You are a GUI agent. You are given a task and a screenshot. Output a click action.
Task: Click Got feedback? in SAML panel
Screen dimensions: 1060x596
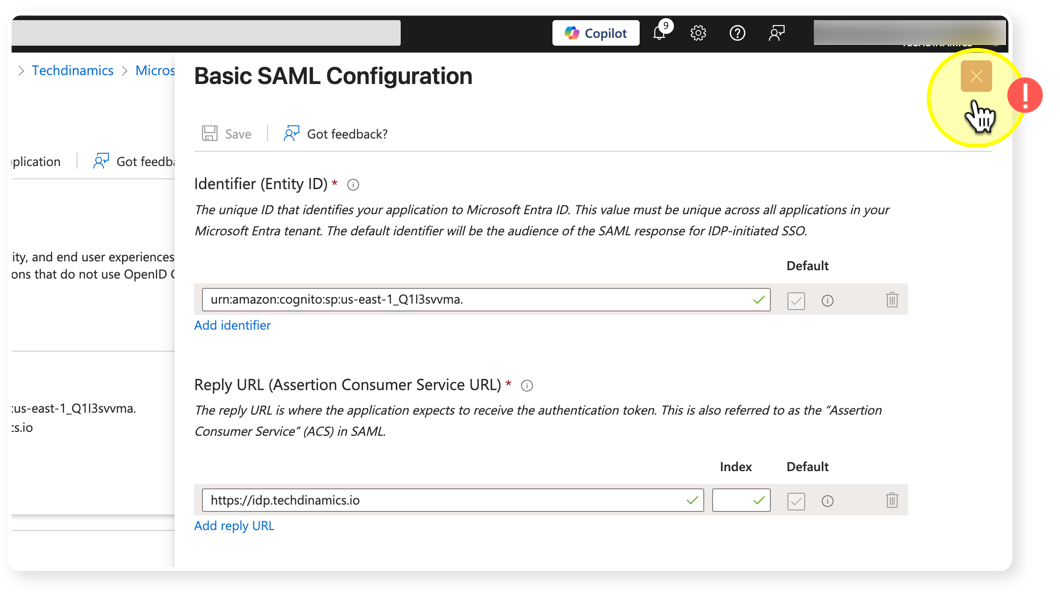(347, 134)
